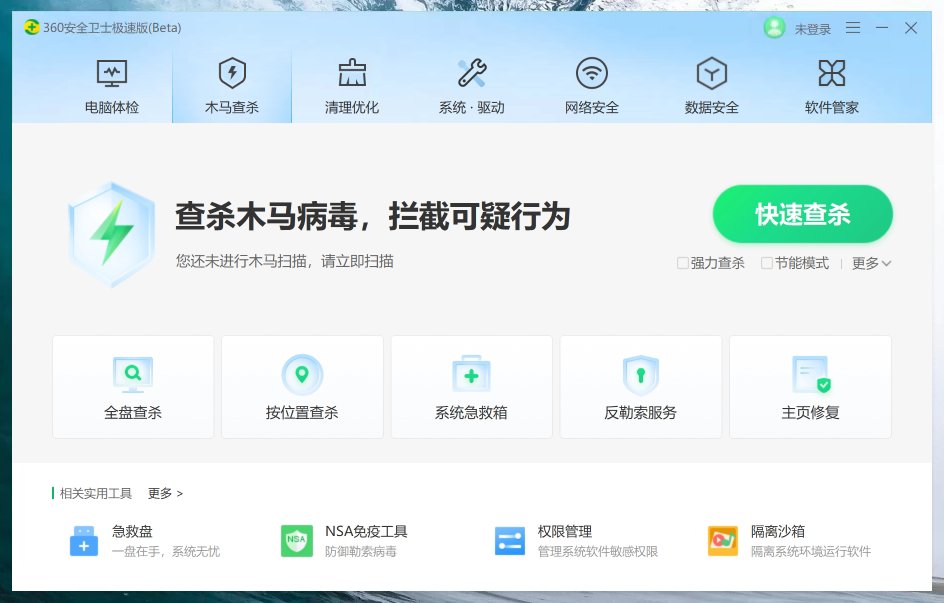
Task: Click the green user avatar icon
Action: coord(774,28)
